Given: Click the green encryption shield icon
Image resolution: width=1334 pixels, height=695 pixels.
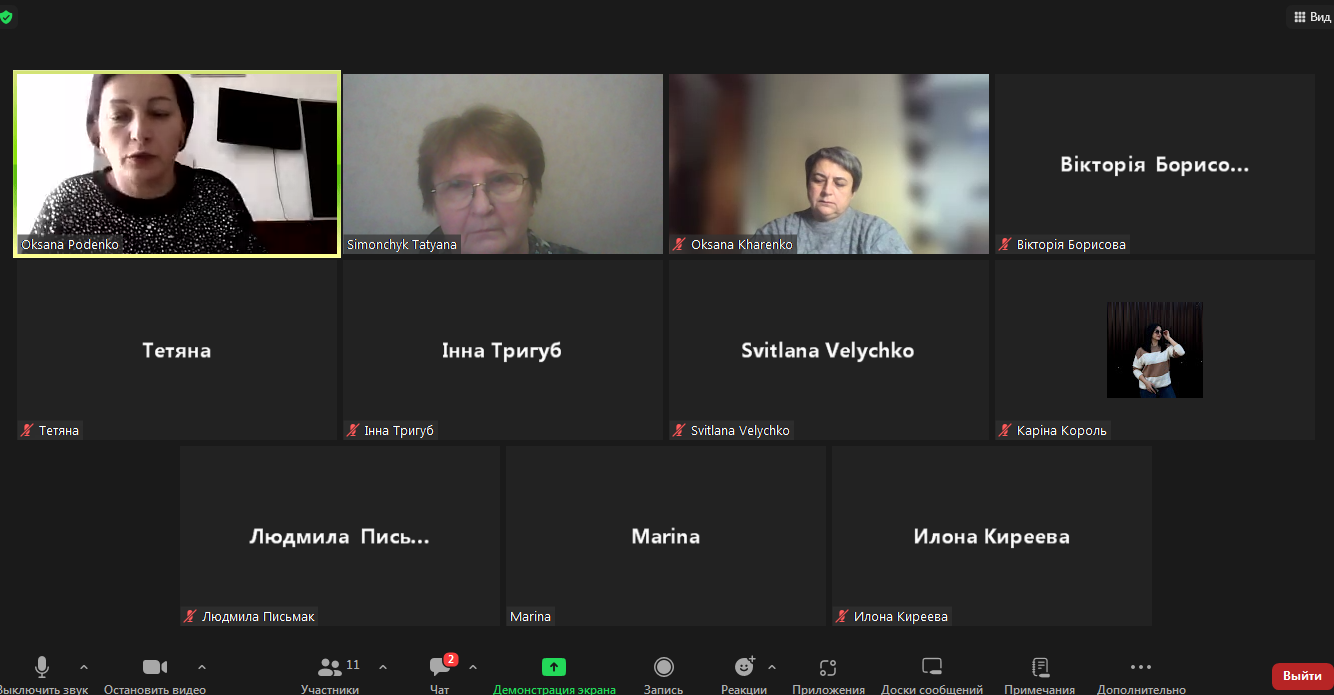Looking at the screenshot, I should (x=7, y=17).
